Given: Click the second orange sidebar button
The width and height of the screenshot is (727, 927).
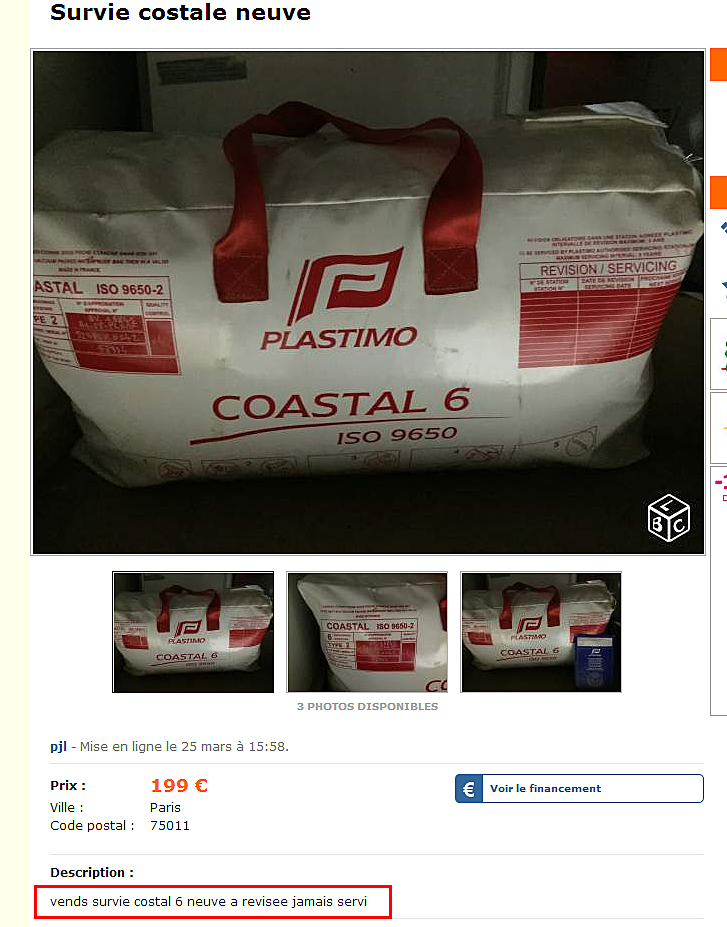Looking at the screenshot, I should (719, 192).
